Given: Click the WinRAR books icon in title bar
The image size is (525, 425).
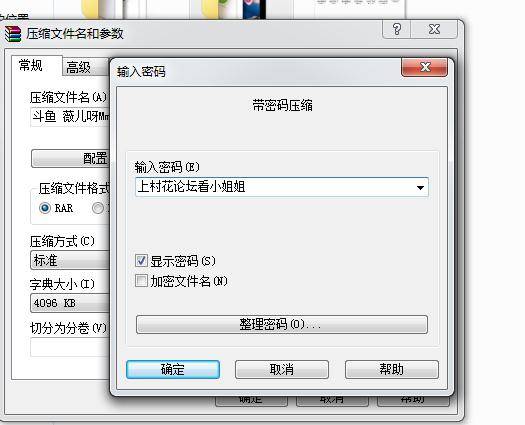Looking at the screenshot, I should (x=13, y=33).
